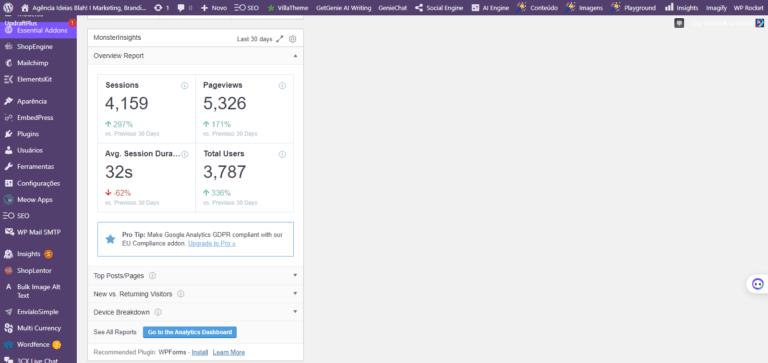Open Usuários sidebar menu
The width and height of the screenshot is (768, 363).
[38, 150]
